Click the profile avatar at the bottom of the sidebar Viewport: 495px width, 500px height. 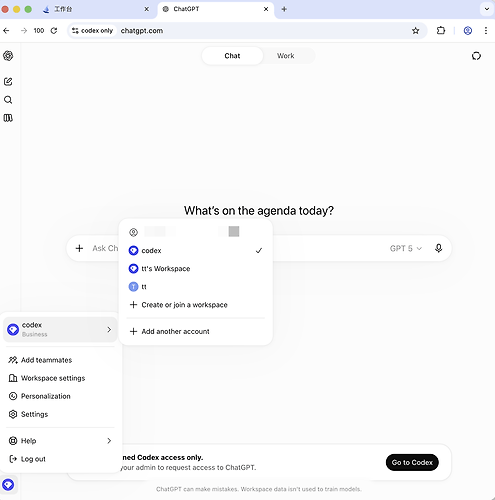[x=8, y=484]
